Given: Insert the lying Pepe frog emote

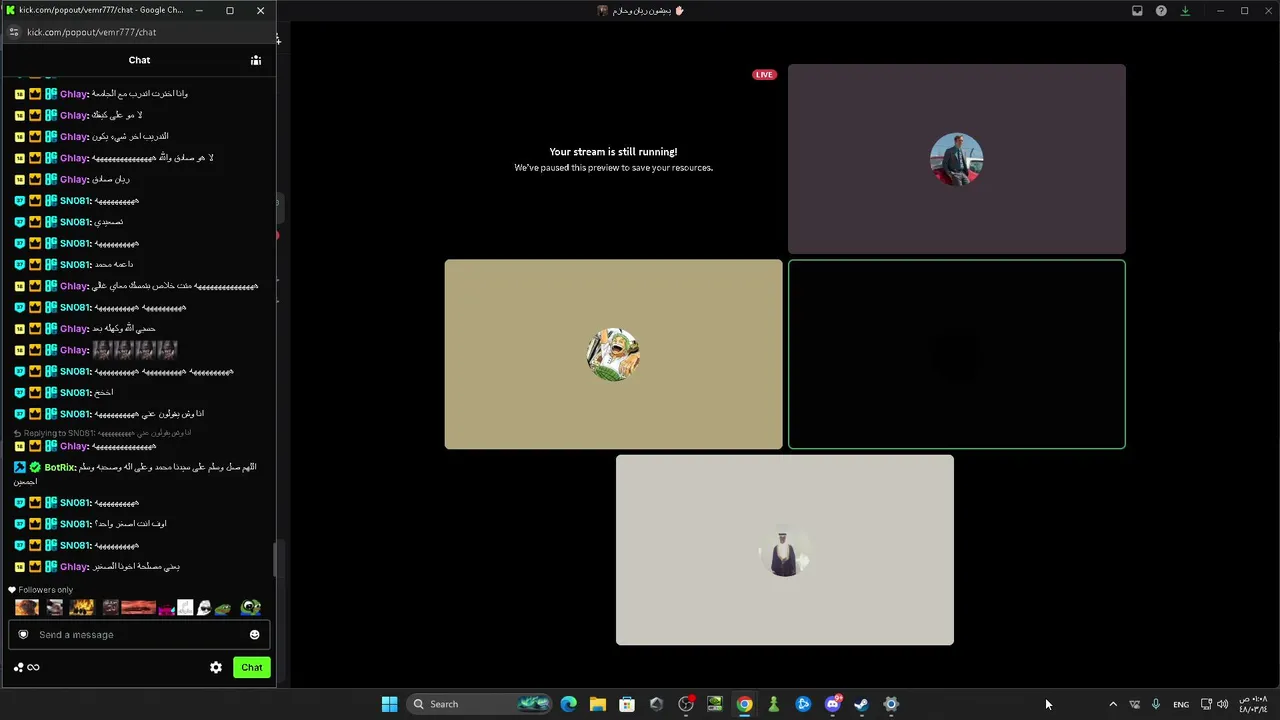Looking at the screenshot, I should tap(223, 608).
